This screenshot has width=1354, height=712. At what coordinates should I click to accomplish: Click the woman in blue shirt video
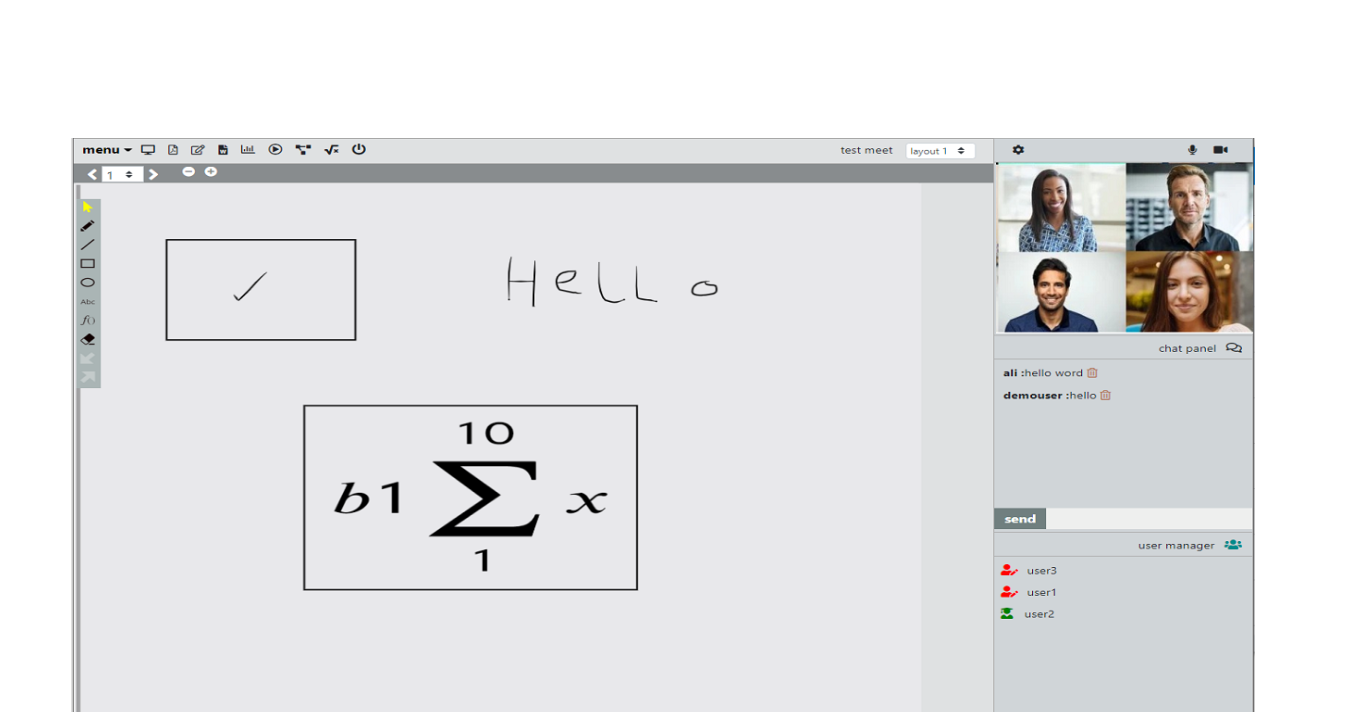click(1061, 207)
